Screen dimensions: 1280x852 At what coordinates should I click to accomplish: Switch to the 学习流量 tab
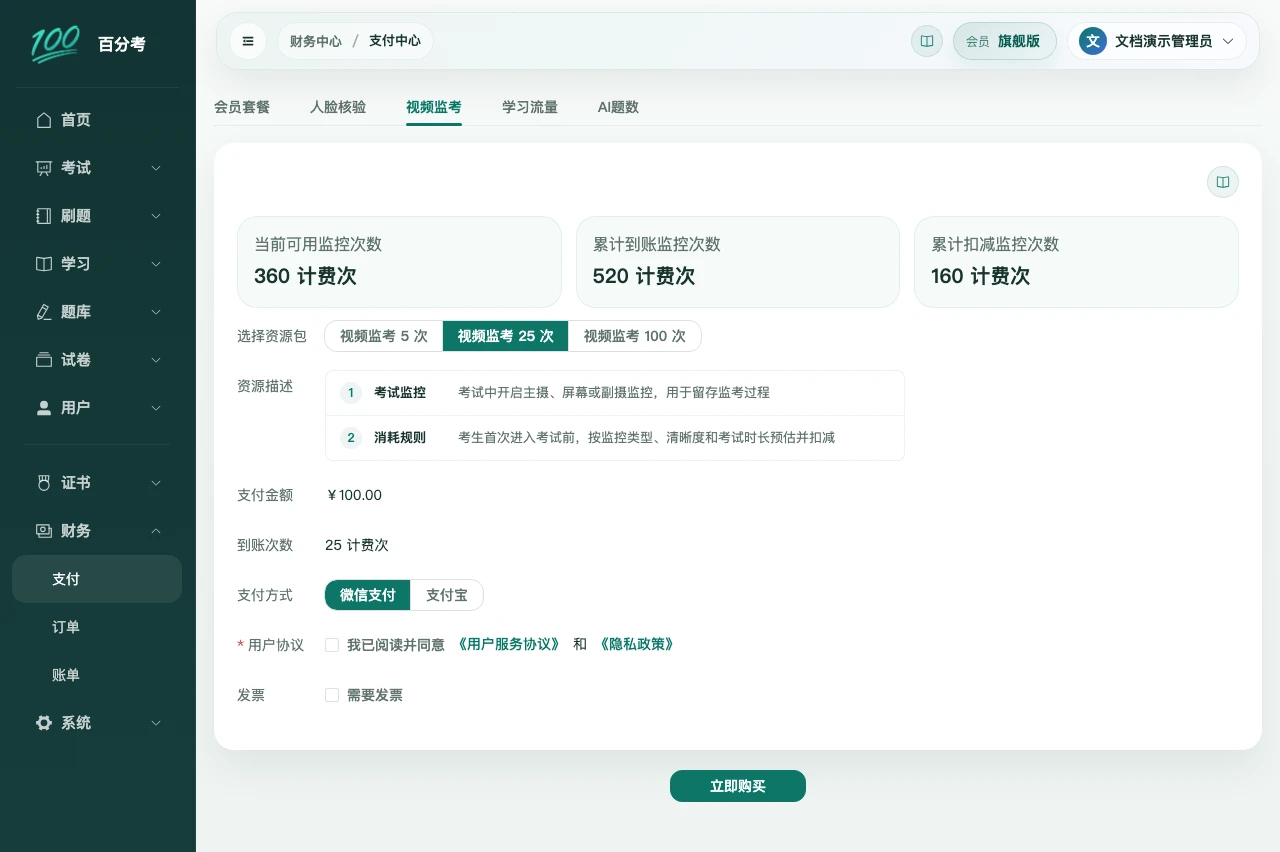coord(530,107)
